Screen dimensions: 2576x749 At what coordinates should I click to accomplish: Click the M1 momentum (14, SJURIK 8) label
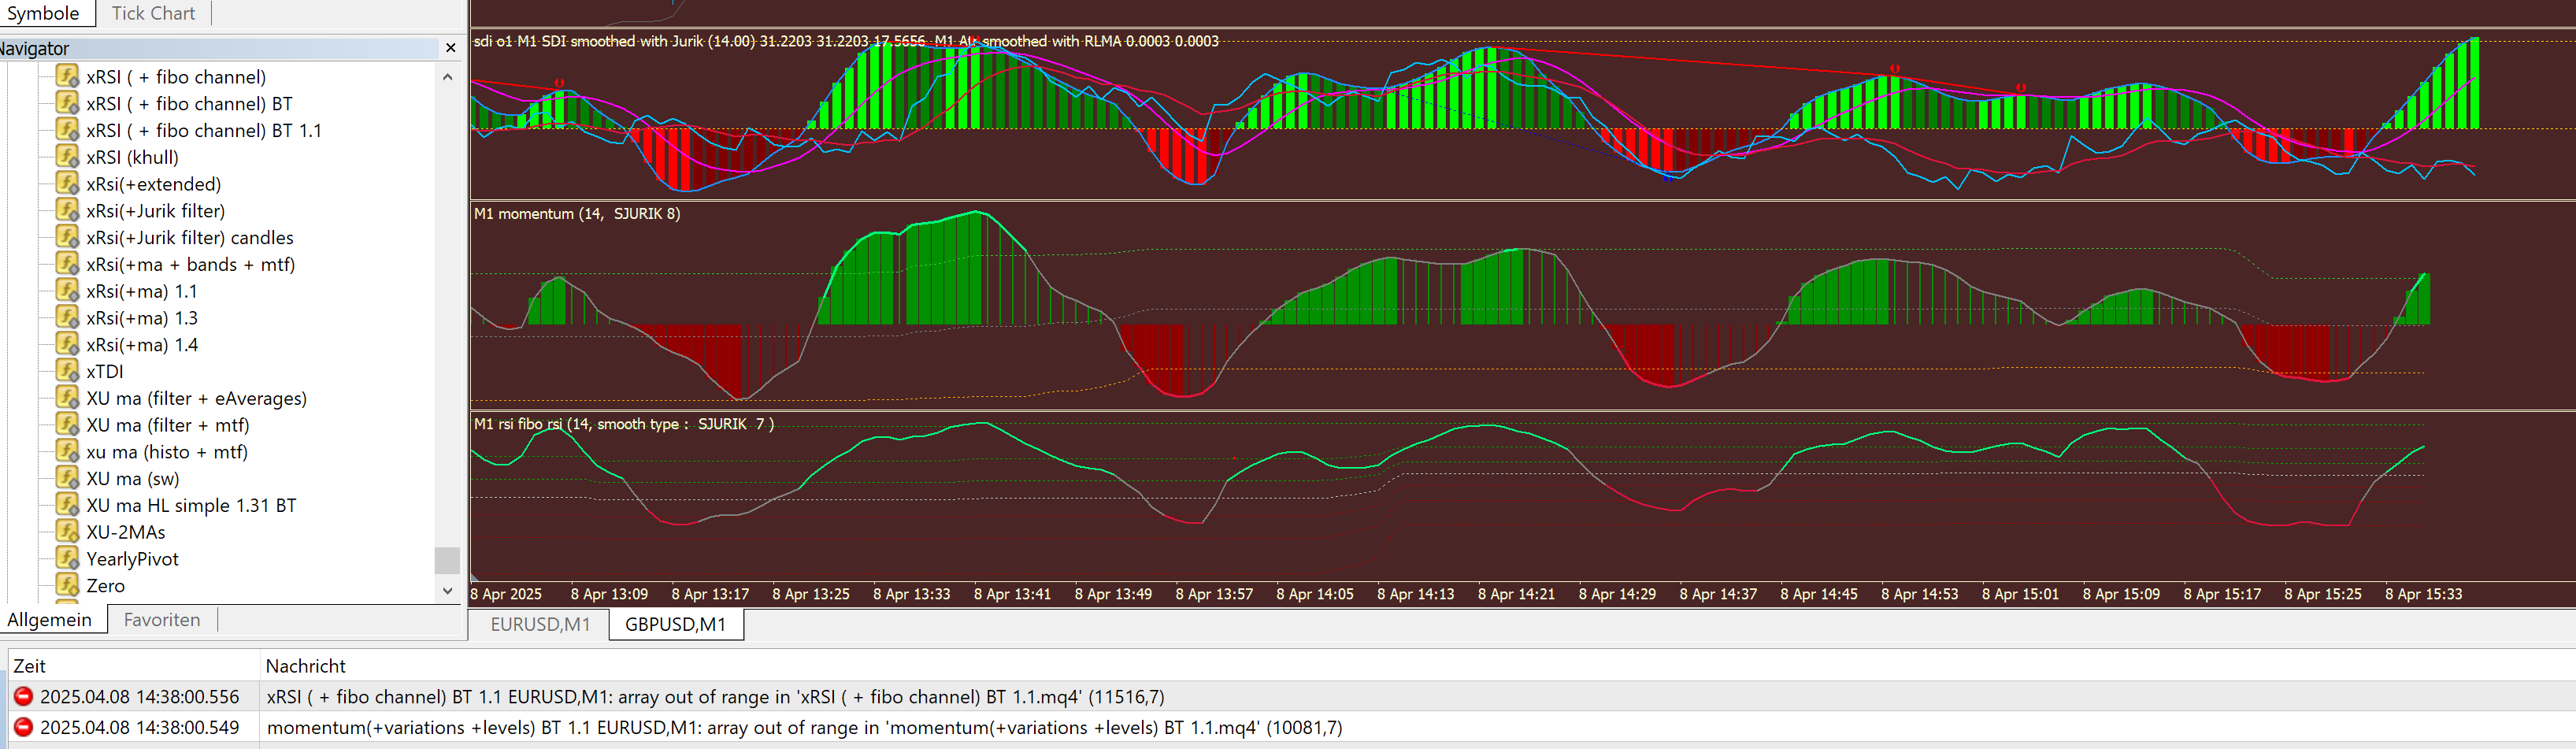coord(577,213)
